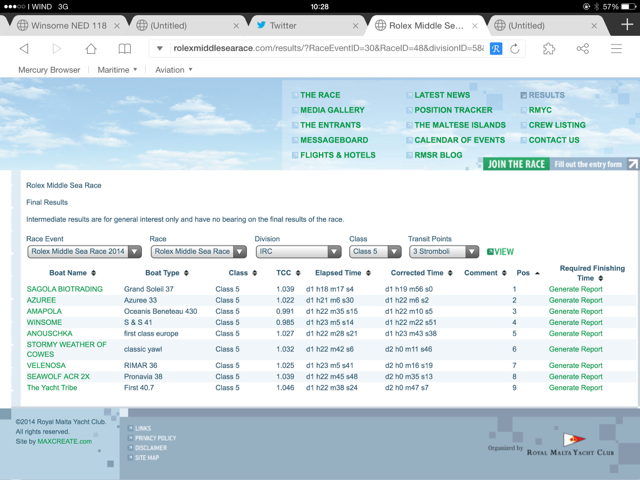Switch to the last (Untitled) tab
Image resolution: width=640 pixels, height=480 pixels.
pyautogui.click(x=545, y=26)
